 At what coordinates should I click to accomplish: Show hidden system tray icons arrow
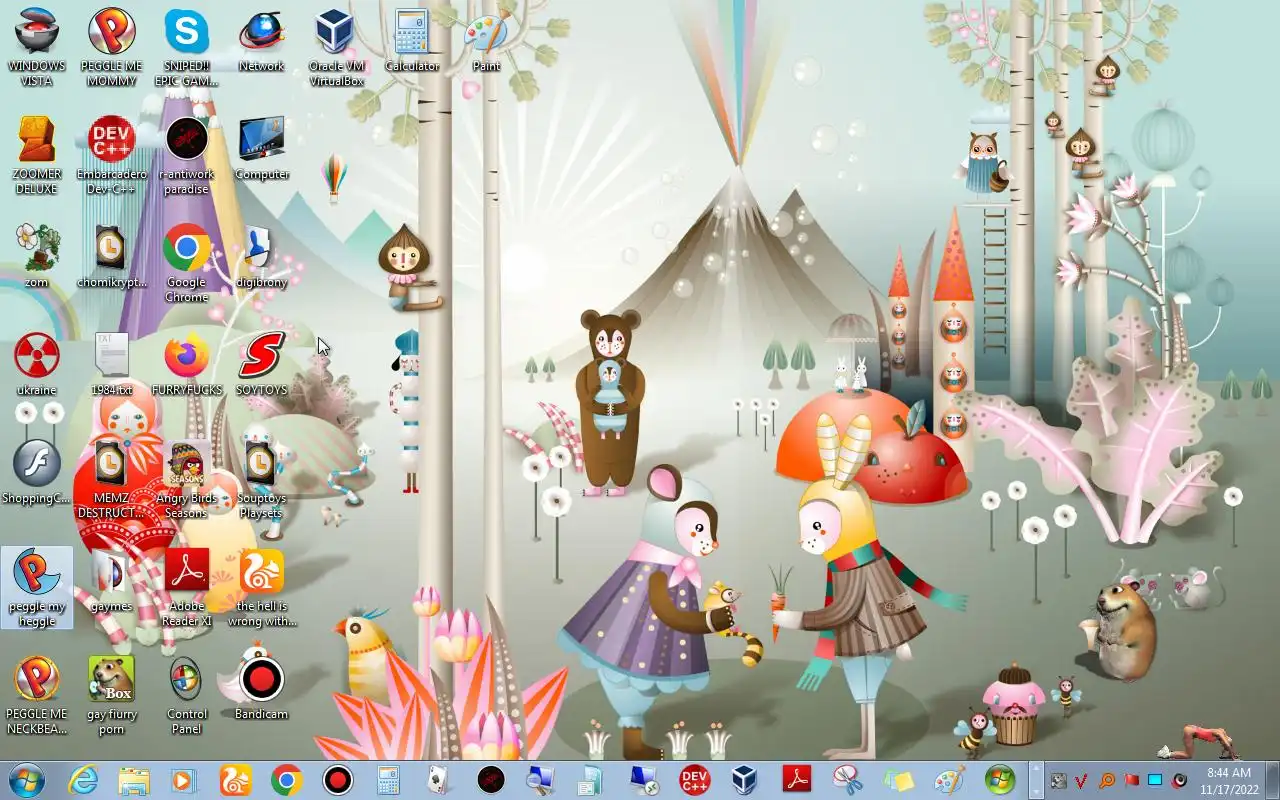tap(1036, 780)
